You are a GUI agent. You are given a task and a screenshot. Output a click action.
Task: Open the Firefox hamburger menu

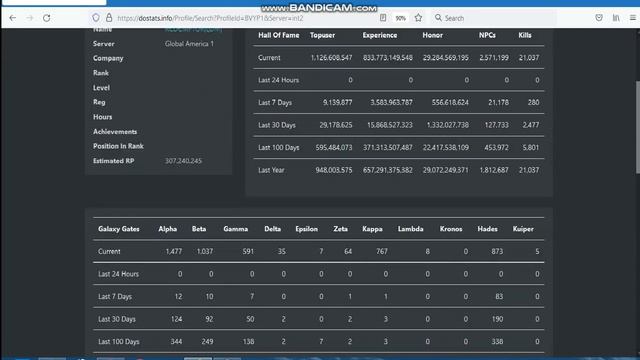point(633,18)
